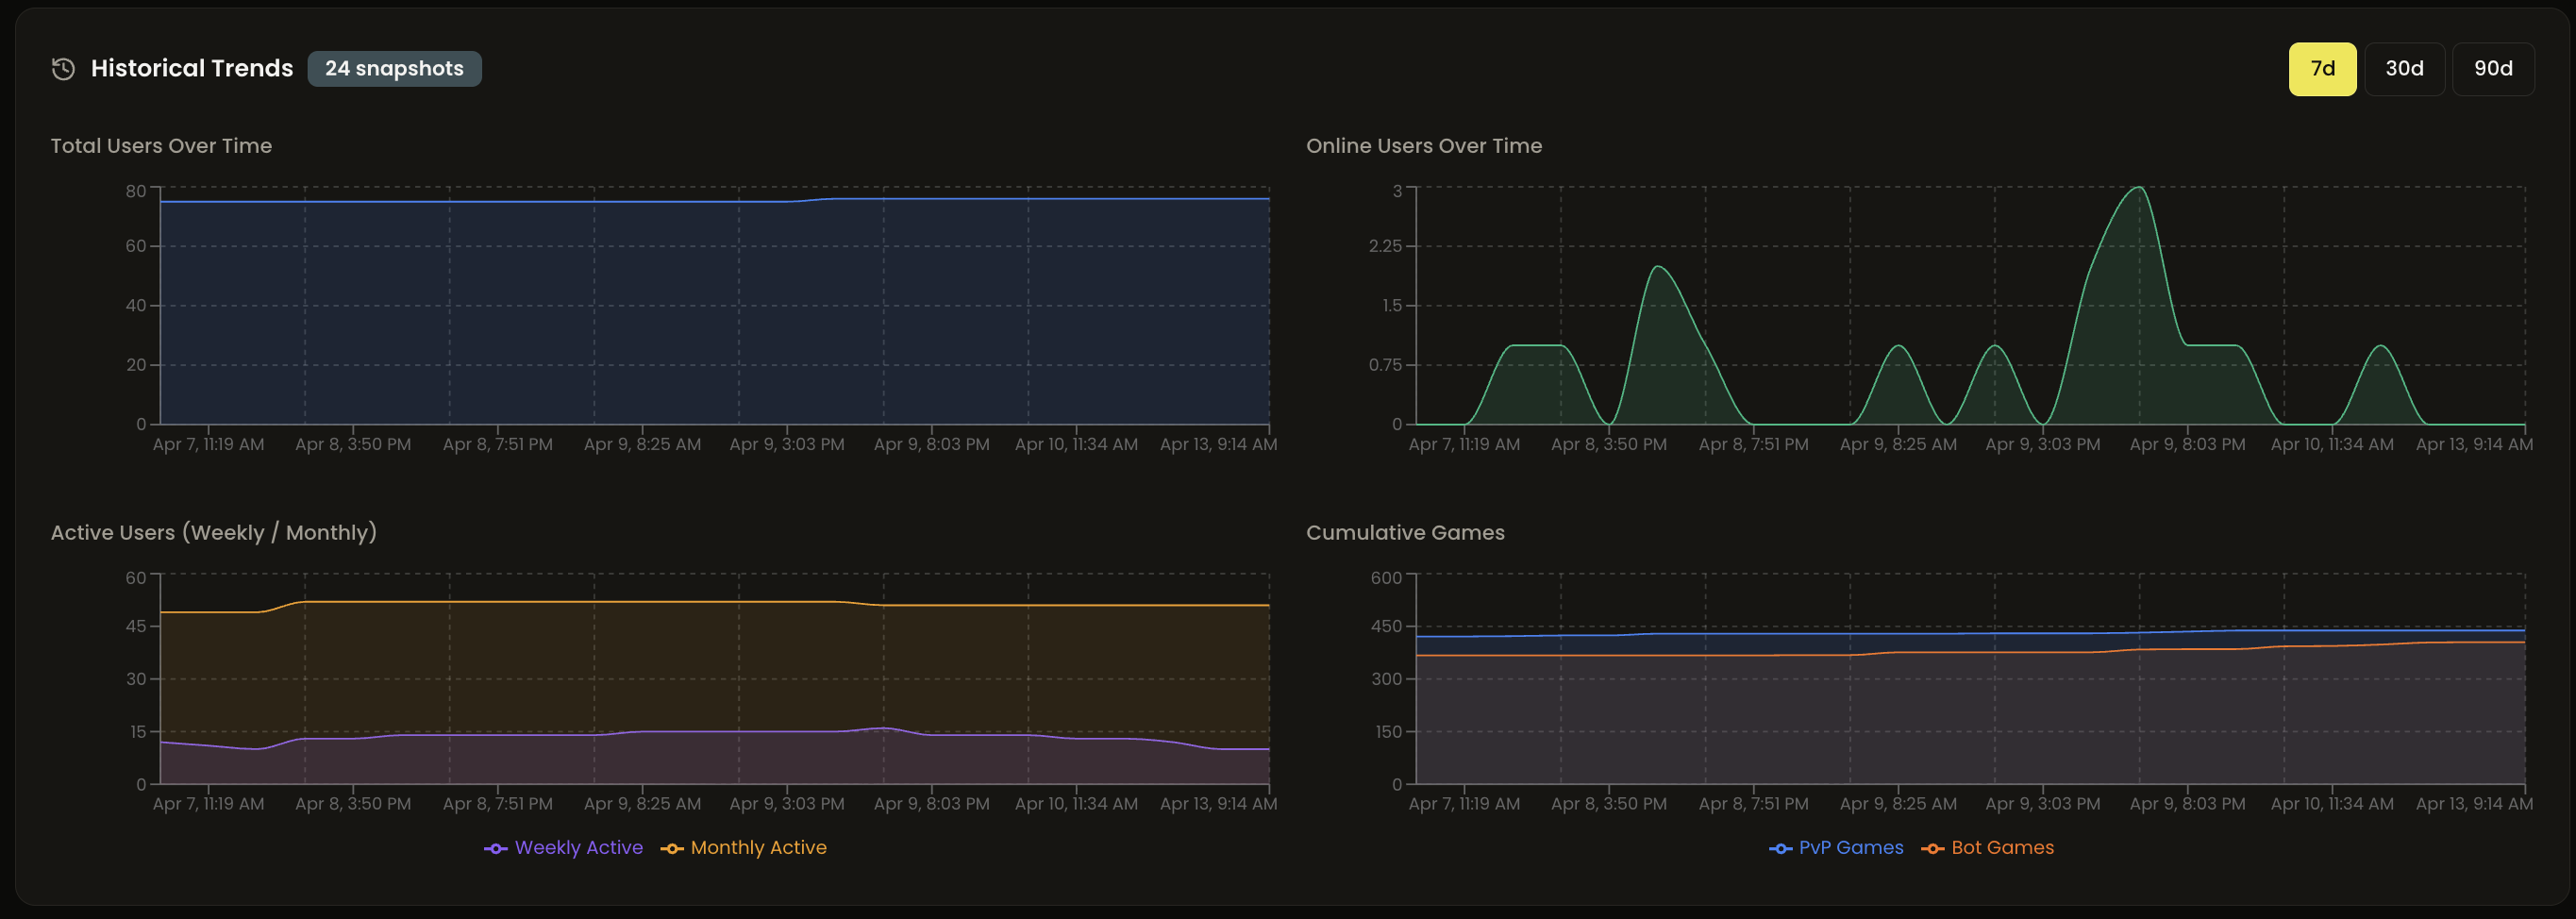2576x919 pixels.
Task: Click the 600 label on Cumulative Games axis
Action: (1386, 578)
